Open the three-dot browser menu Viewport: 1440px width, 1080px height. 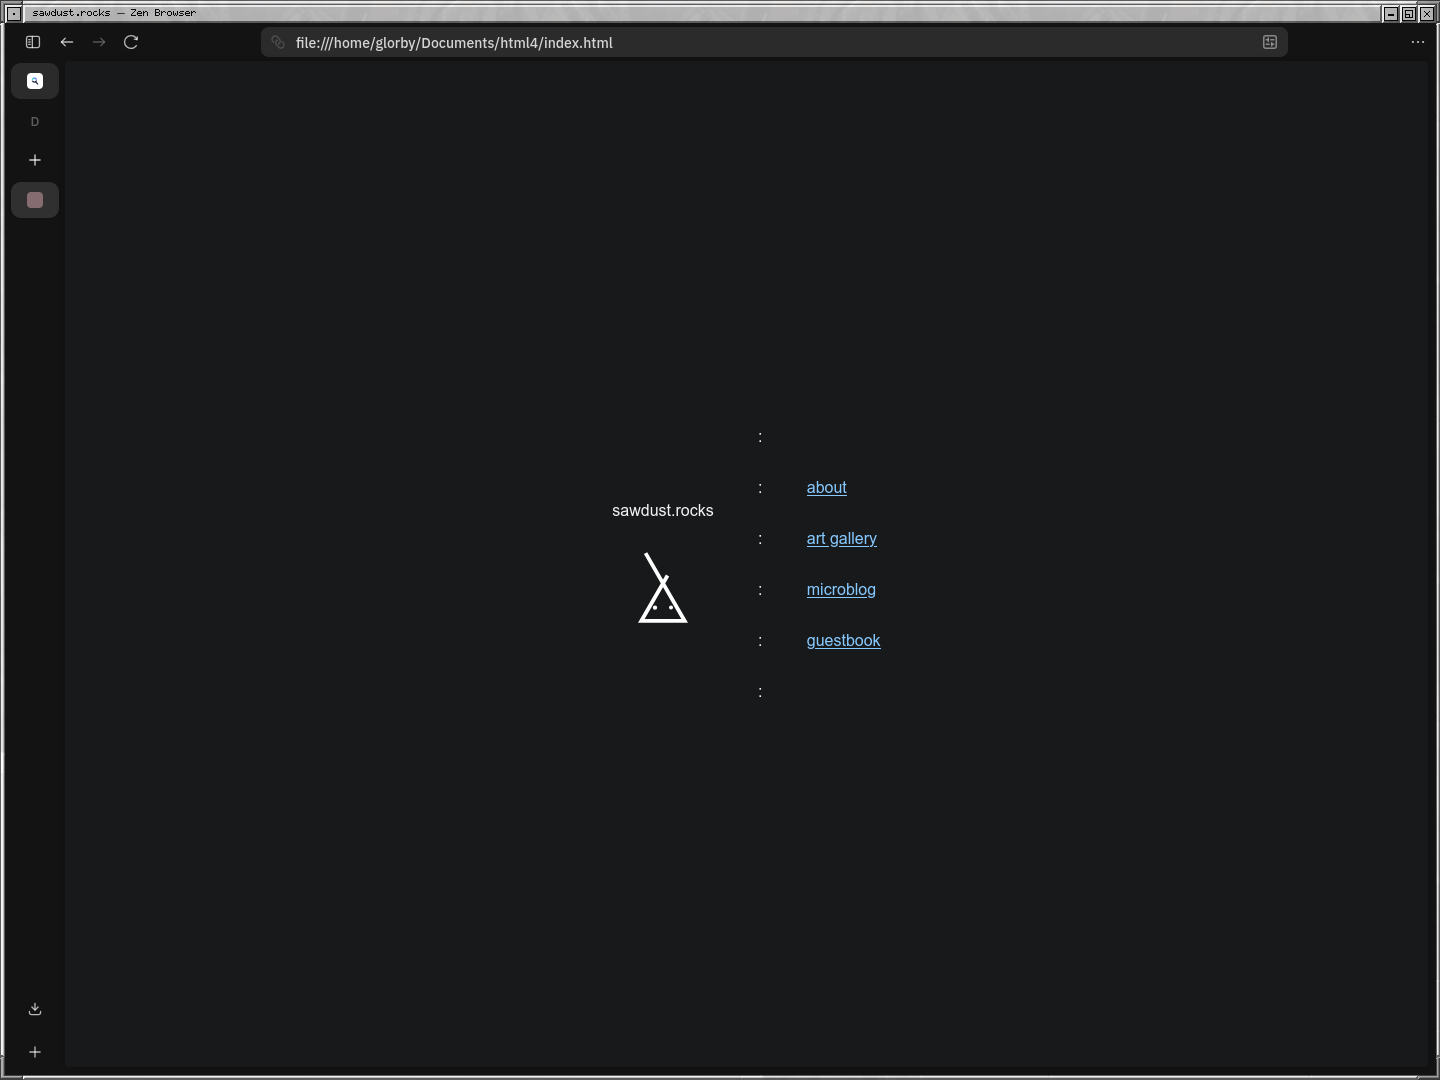[x=1417, y=42]
